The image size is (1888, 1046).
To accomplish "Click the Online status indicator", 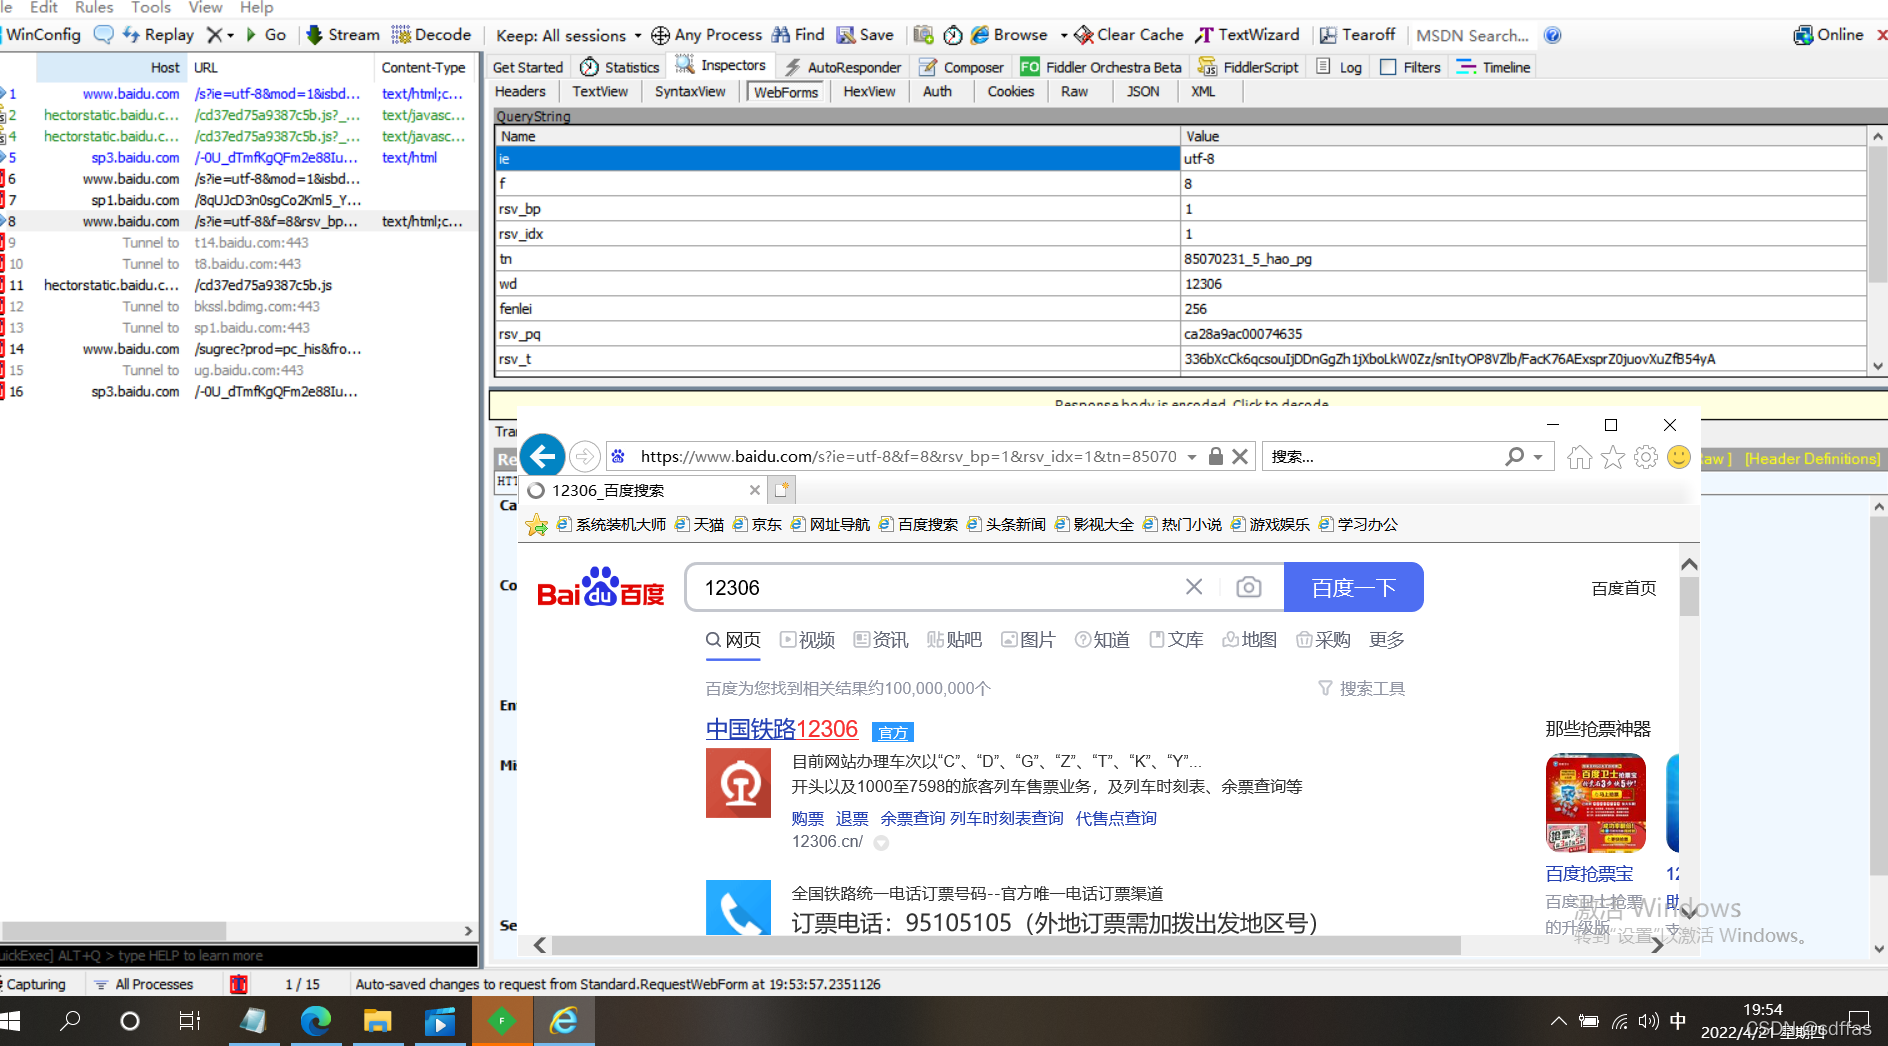I will pyautogui.click(x=1828, y=35).
